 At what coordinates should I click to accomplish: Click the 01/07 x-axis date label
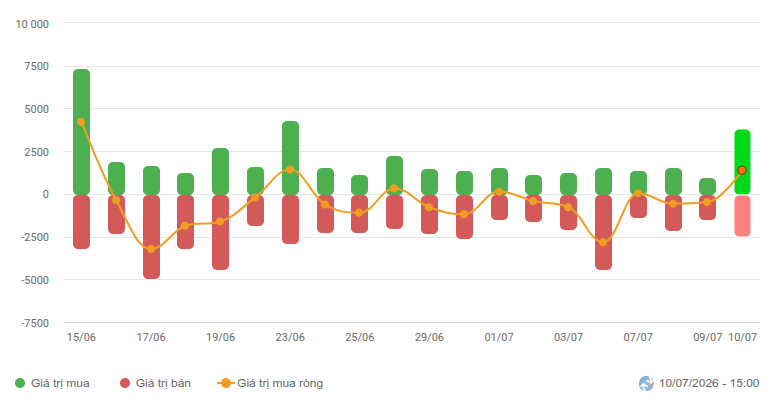click(499, 338)
